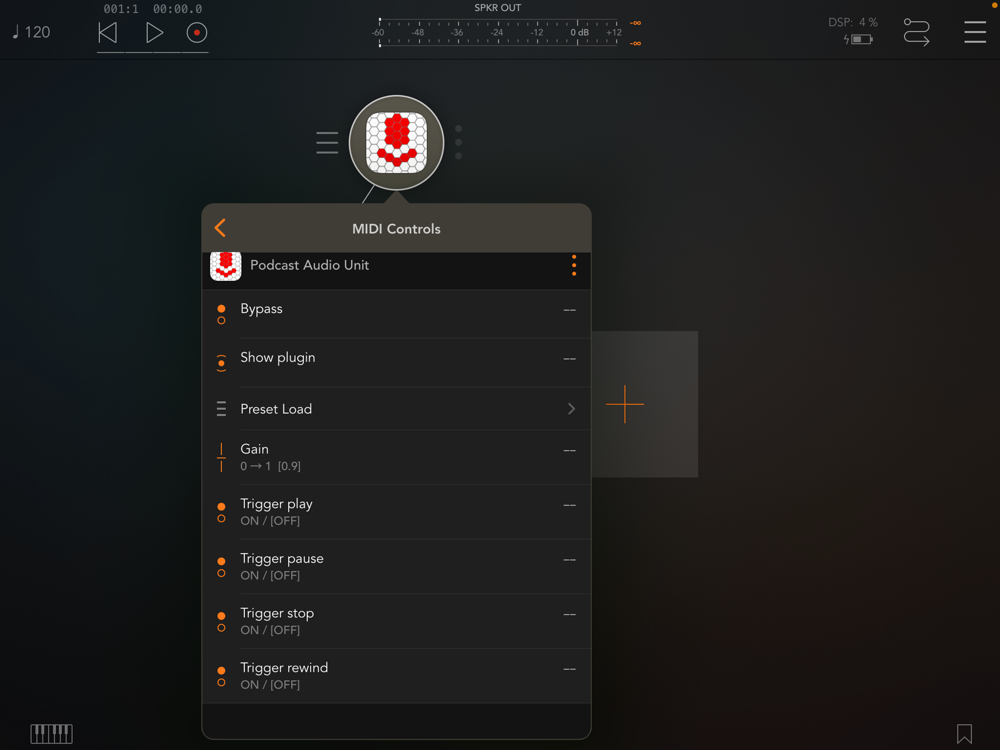Start playback with the Play button
This screenshot has height=750, width=1000.
coord(154,33)
